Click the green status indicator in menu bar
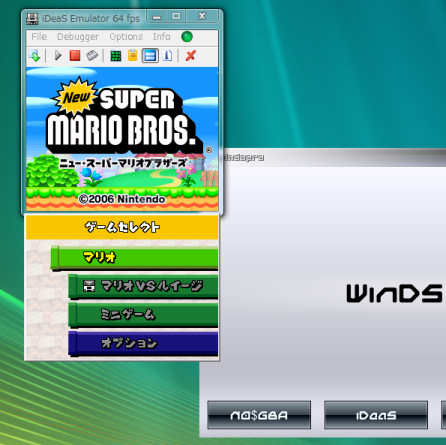This screenshot has width=446, height=445. (187, 37)
